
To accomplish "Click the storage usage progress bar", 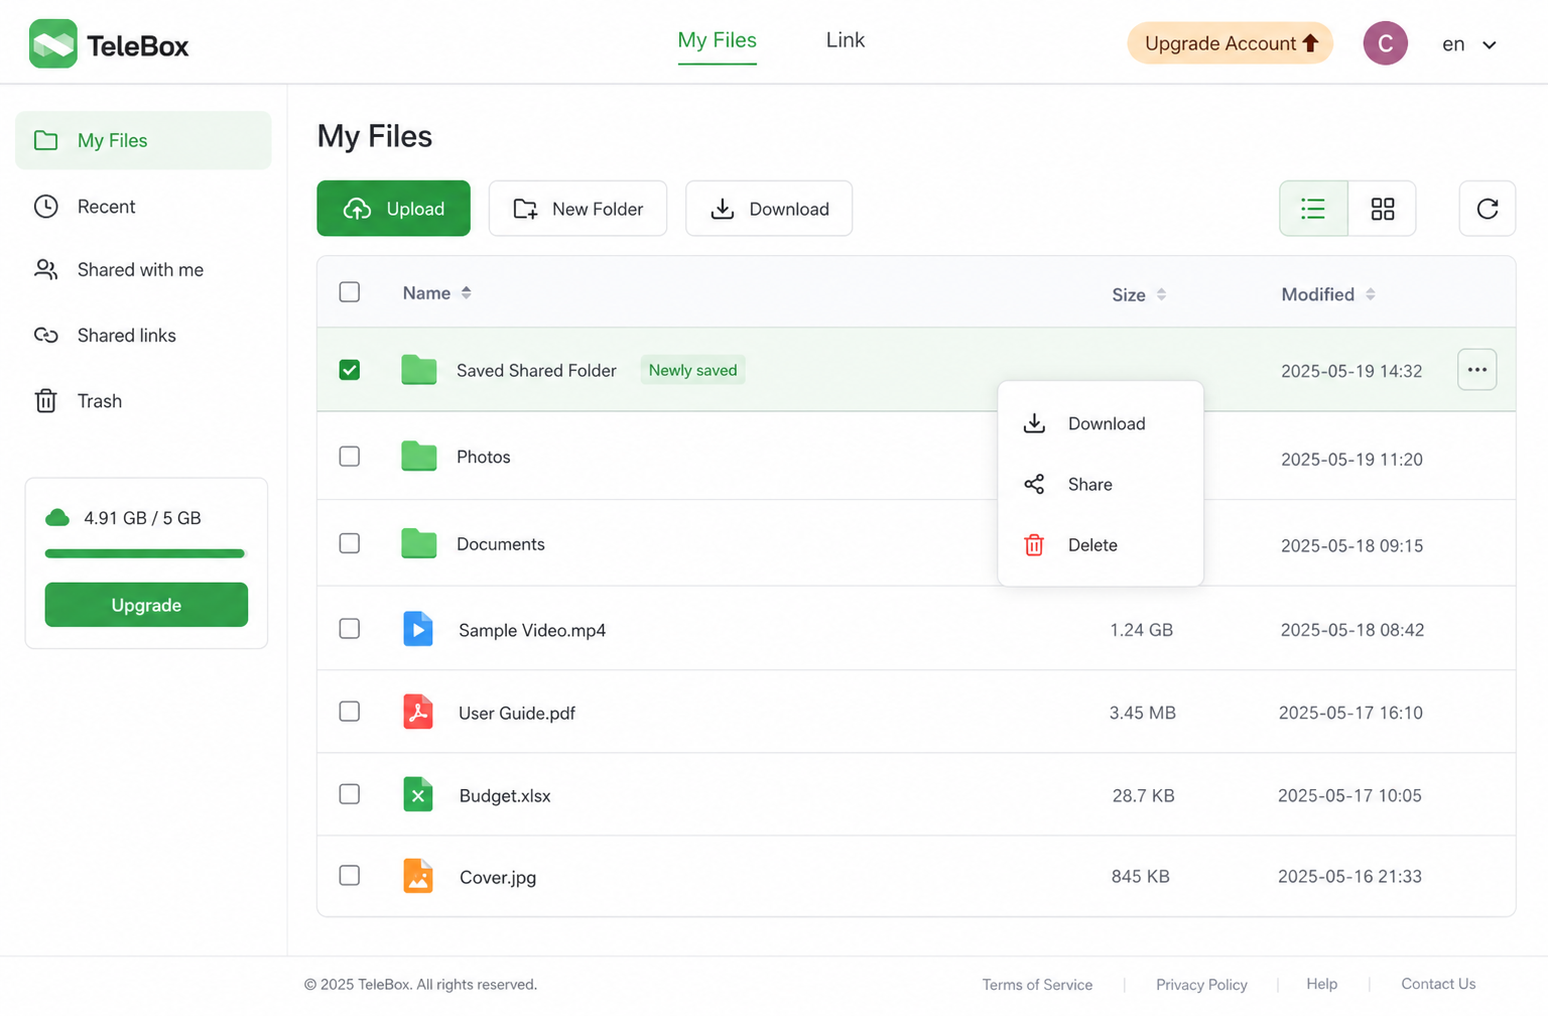I will pos(145,553).
